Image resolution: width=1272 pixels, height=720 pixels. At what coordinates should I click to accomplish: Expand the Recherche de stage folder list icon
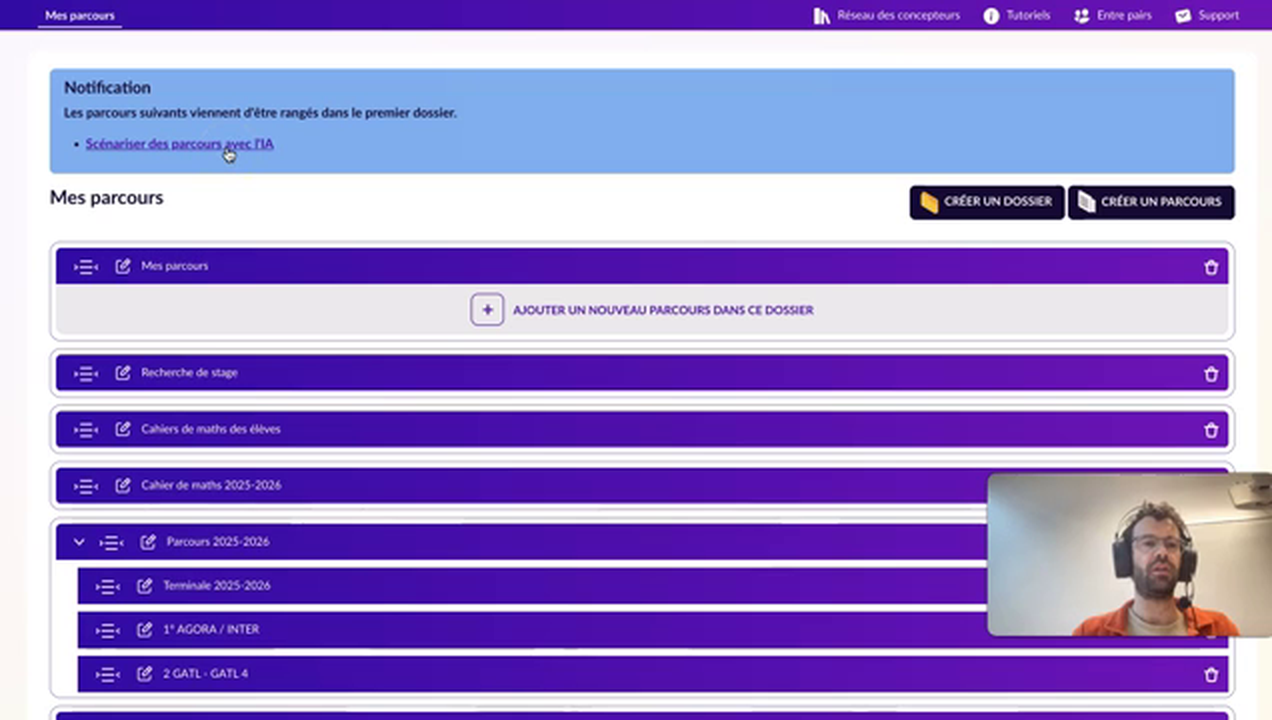(x=86, y=373)
